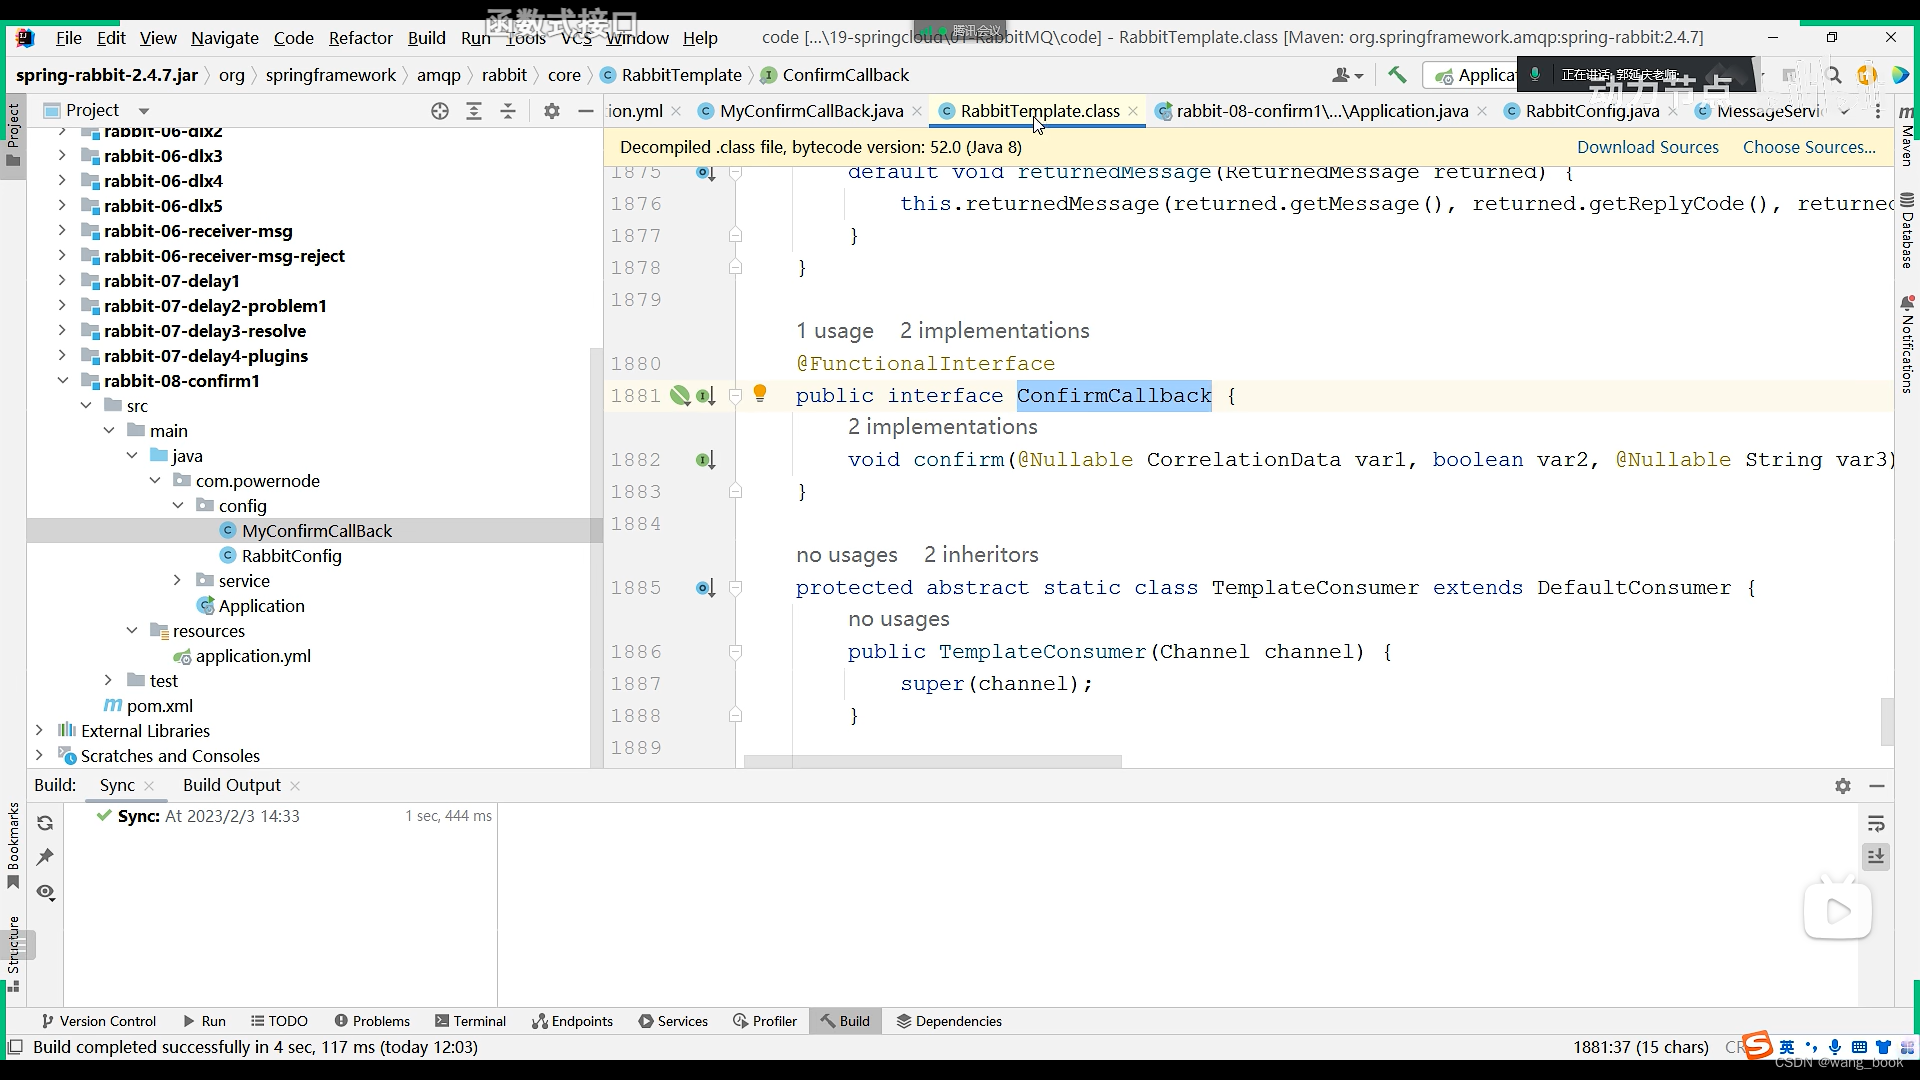The image size is (1920, 1080).
Task: Toggle the eye view options in Build panel
Action: pyautogui.click(x=45, y=892)
